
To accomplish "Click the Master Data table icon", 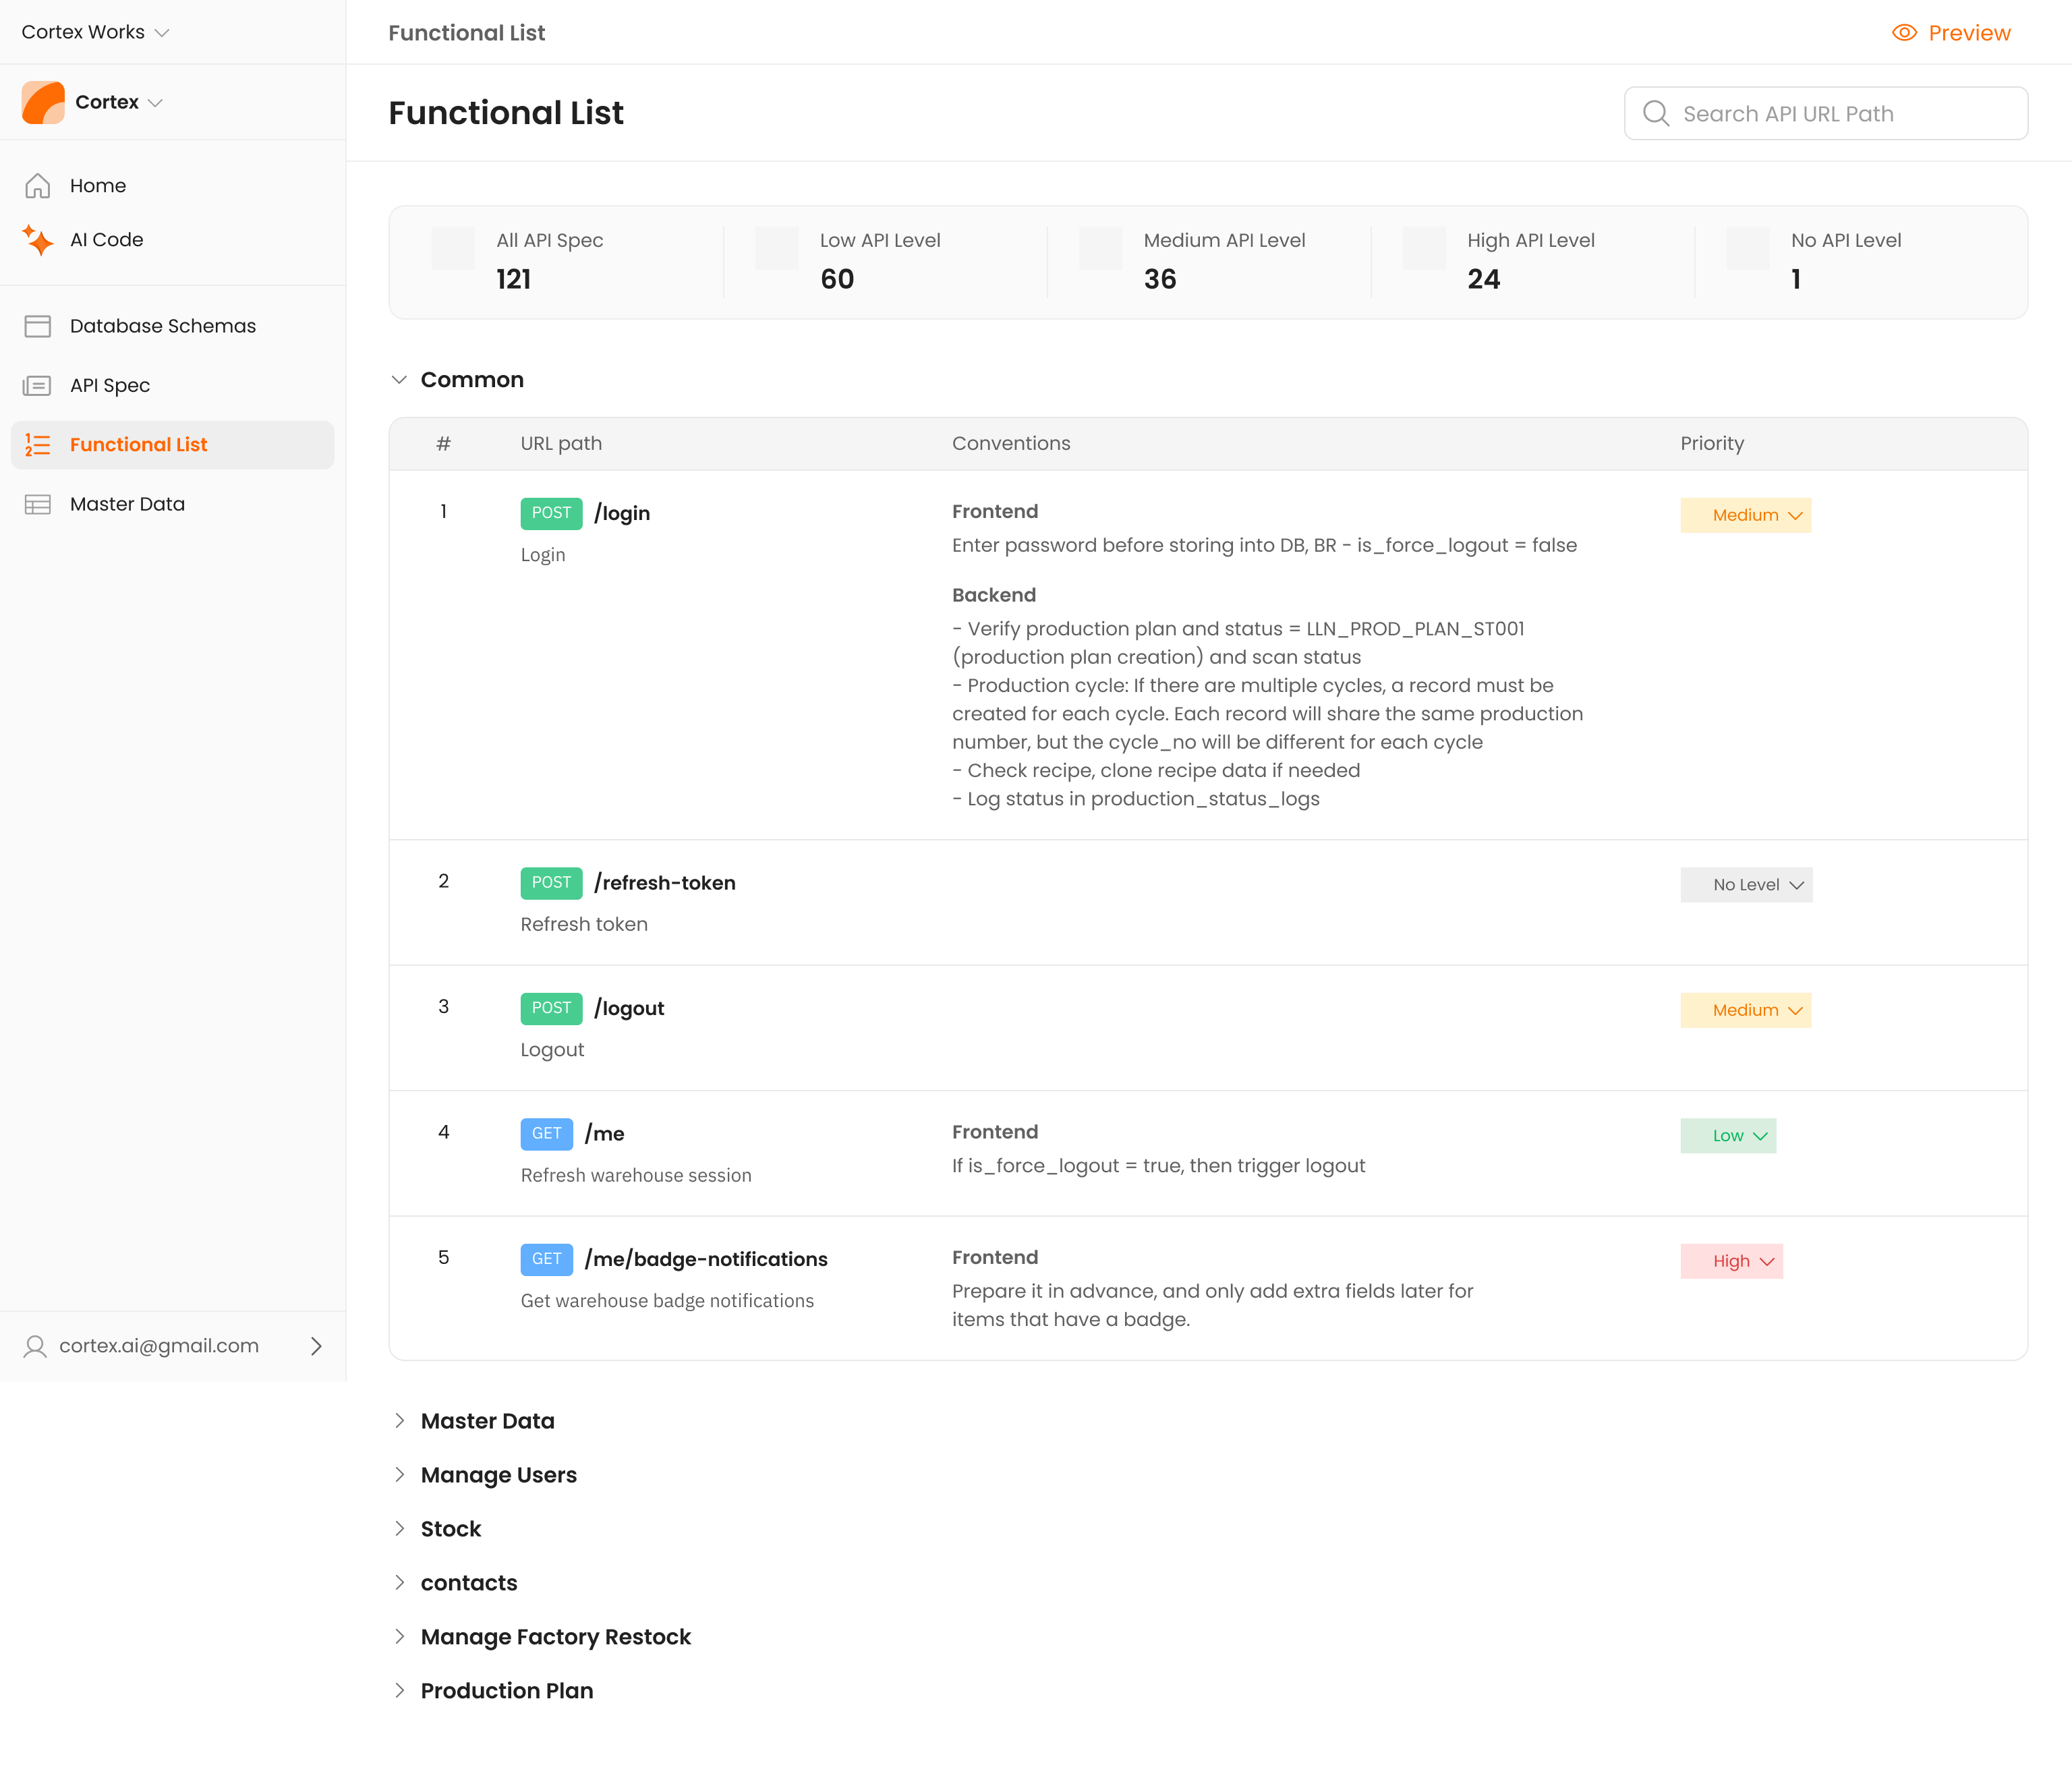I will [x=37, y=504].
